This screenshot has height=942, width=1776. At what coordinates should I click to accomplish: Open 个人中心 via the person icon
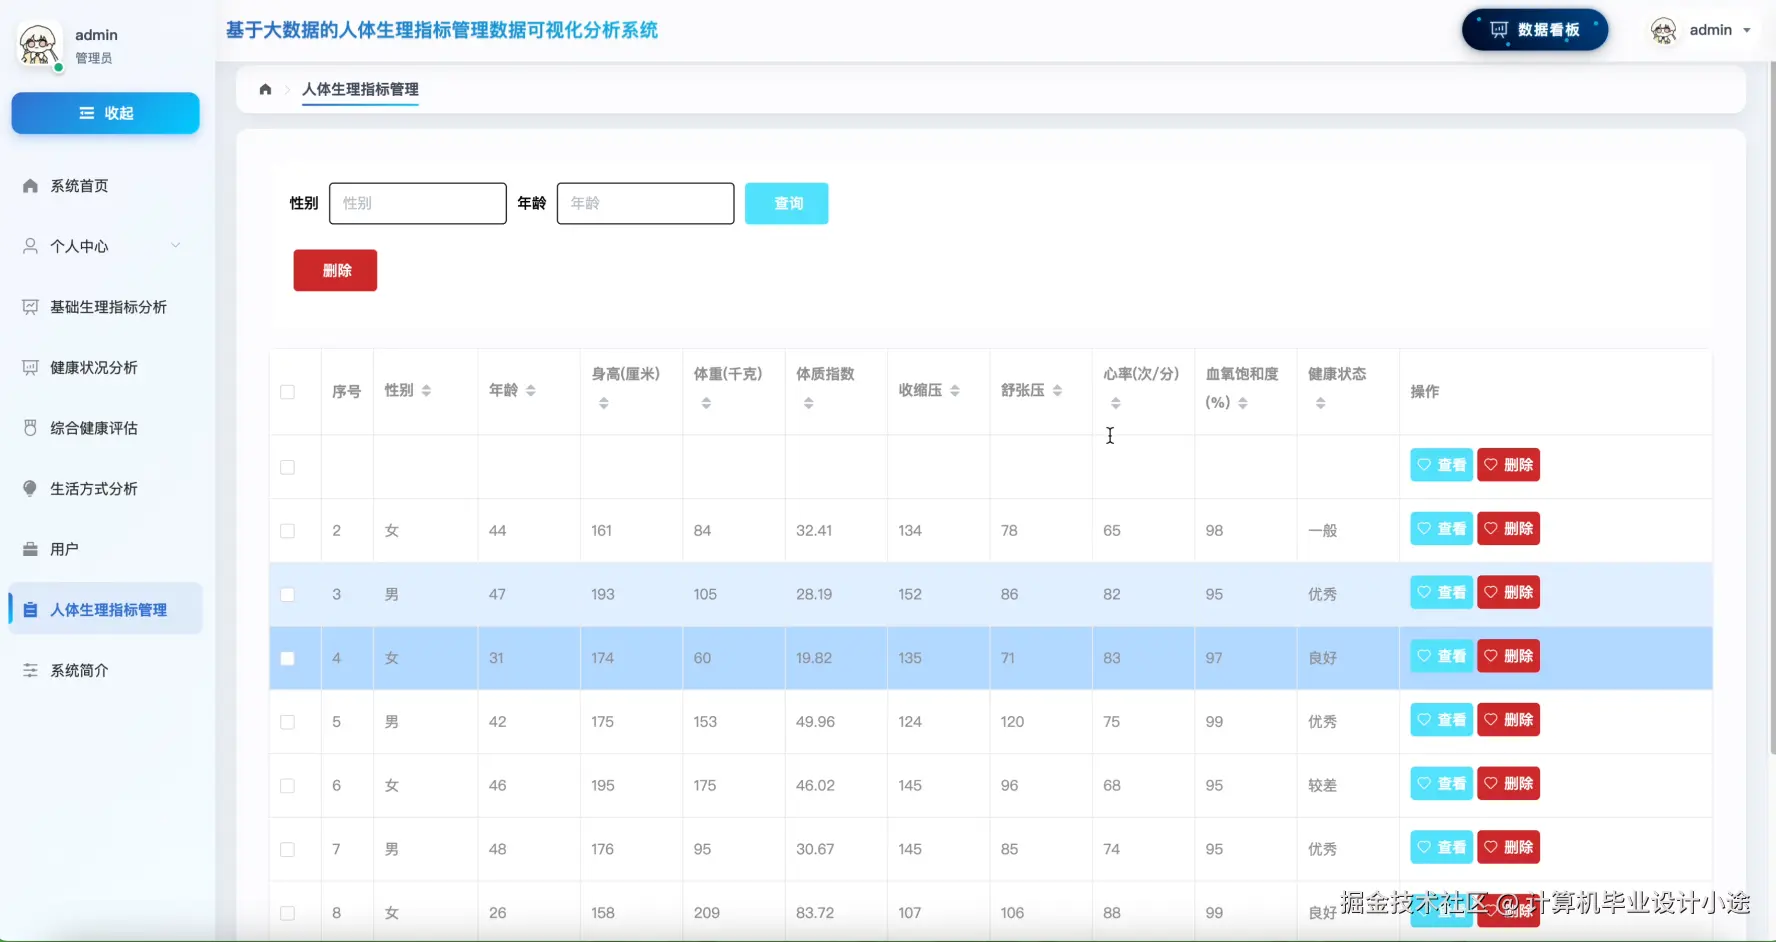point(29,246)
